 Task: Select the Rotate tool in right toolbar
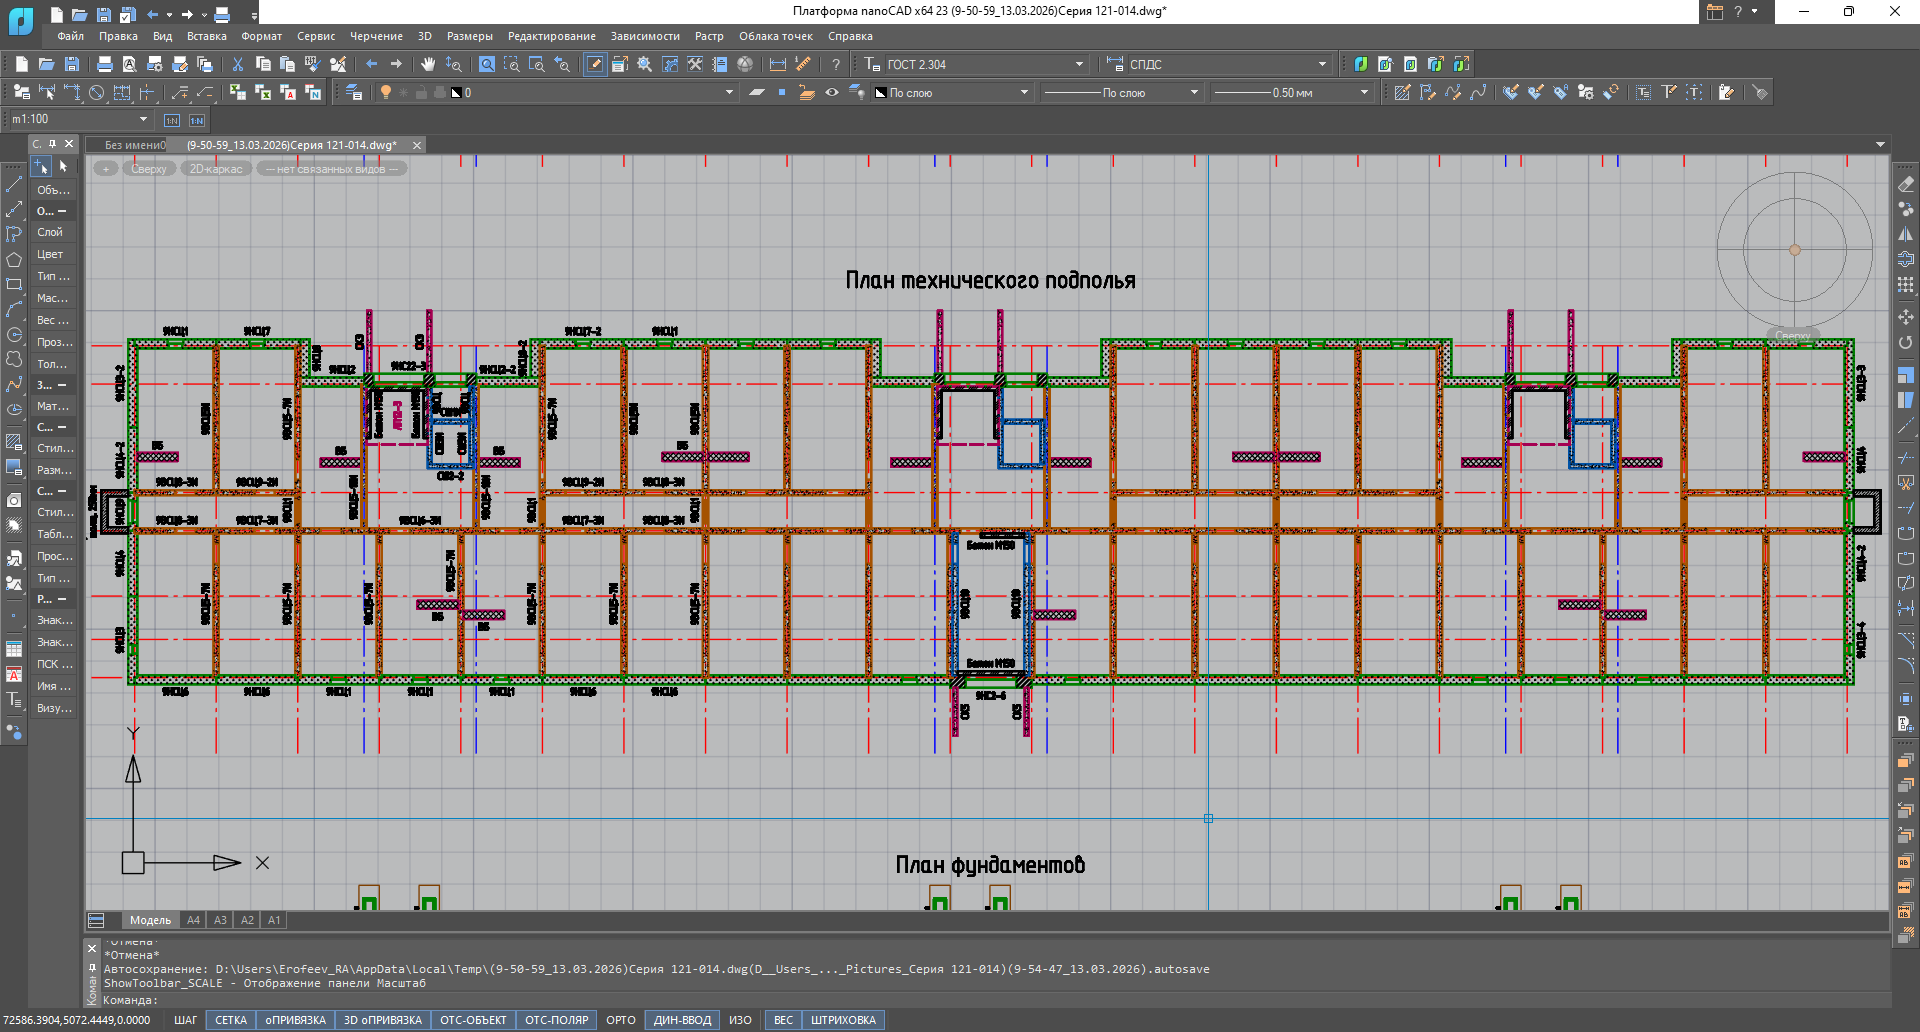[x=1906, y=342]
